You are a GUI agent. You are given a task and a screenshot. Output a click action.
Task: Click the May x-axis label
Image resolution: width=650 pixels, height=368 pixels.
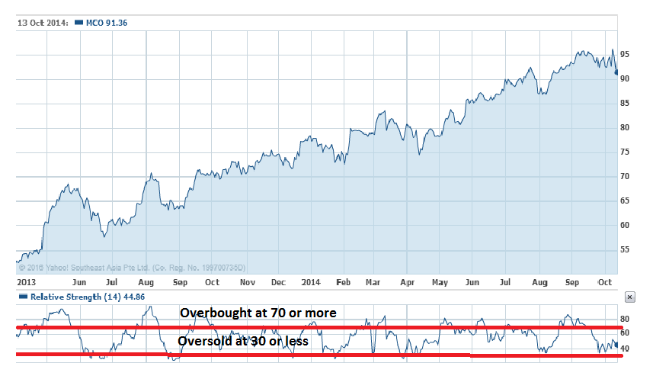(440, 282)
